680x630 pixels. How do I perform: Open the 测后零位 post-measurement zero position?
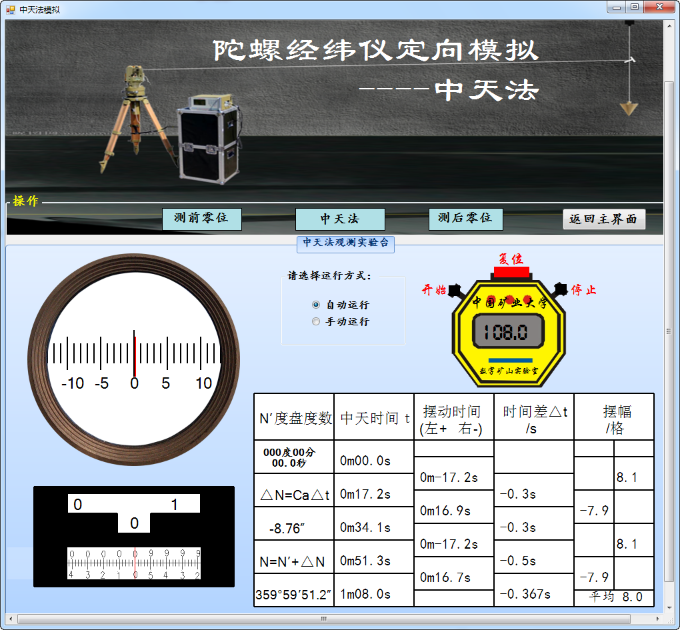tap(466, 219)
